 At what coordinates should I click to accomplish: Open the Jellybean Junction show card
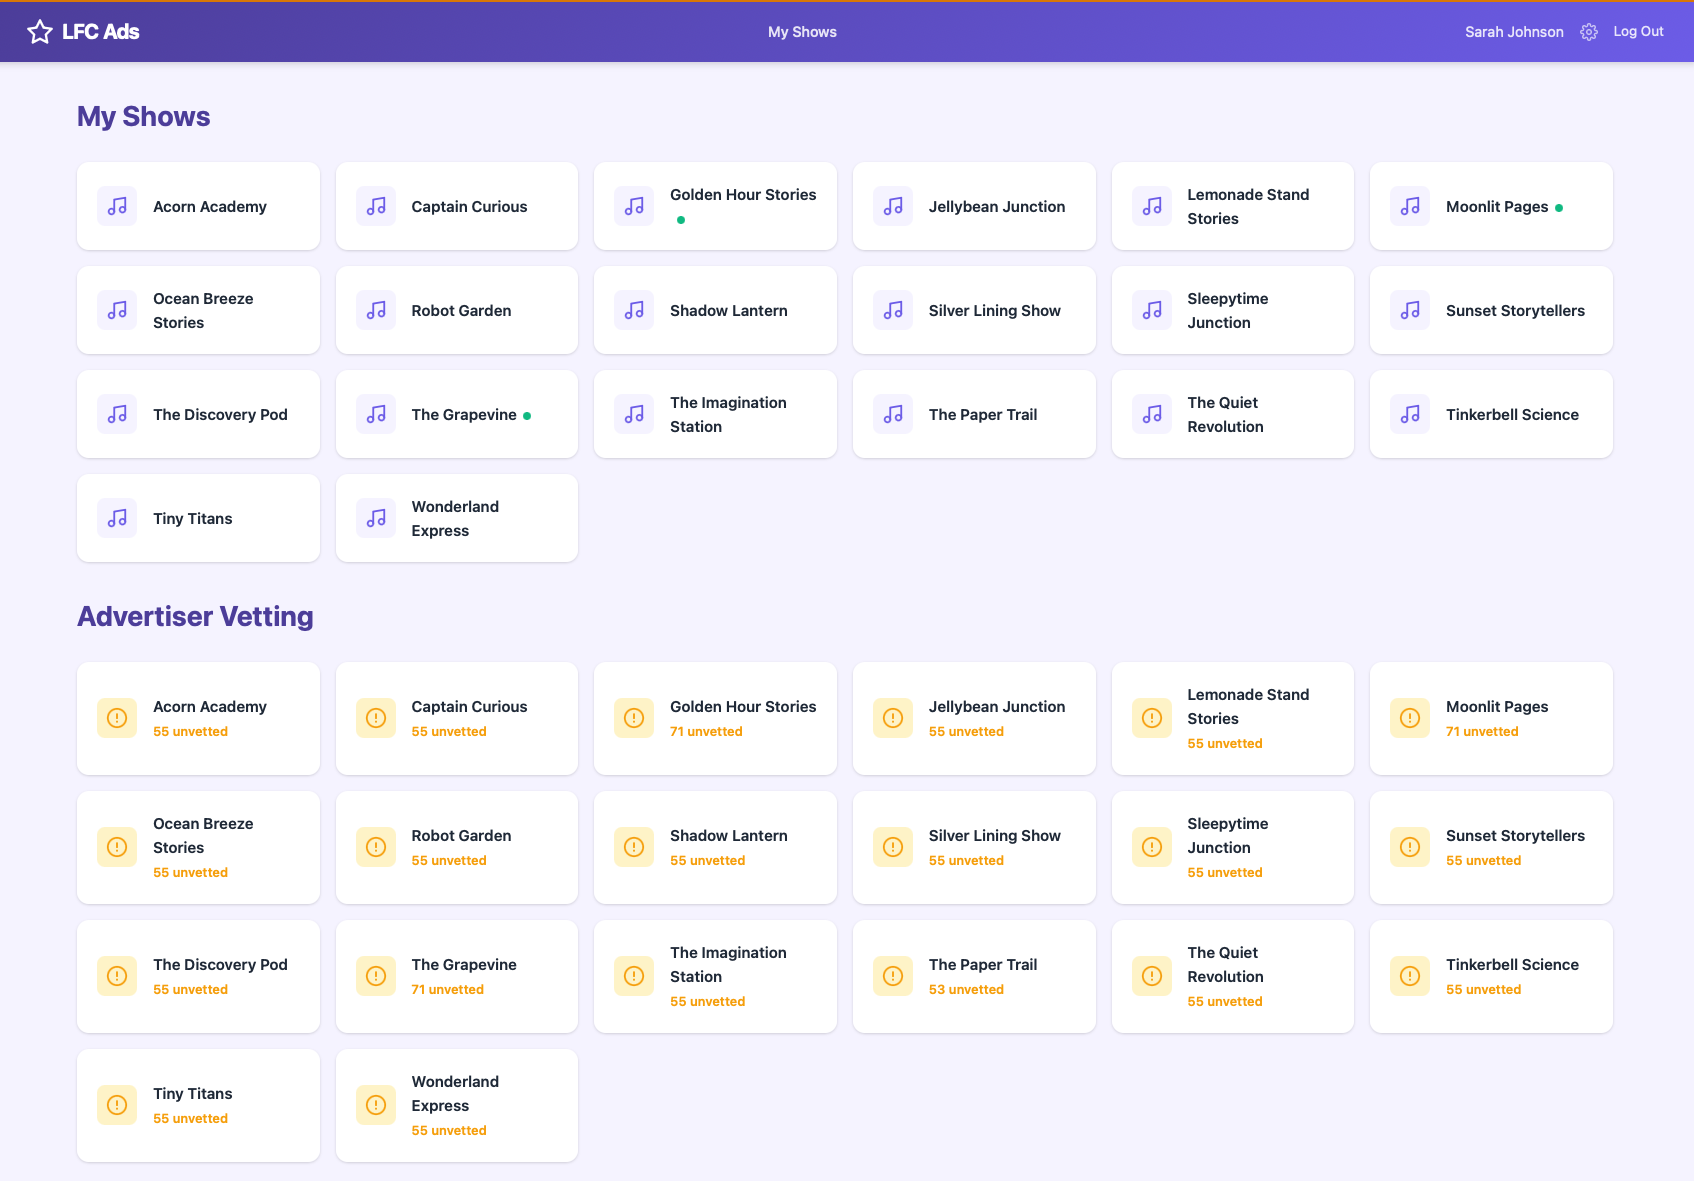point(974,206)
